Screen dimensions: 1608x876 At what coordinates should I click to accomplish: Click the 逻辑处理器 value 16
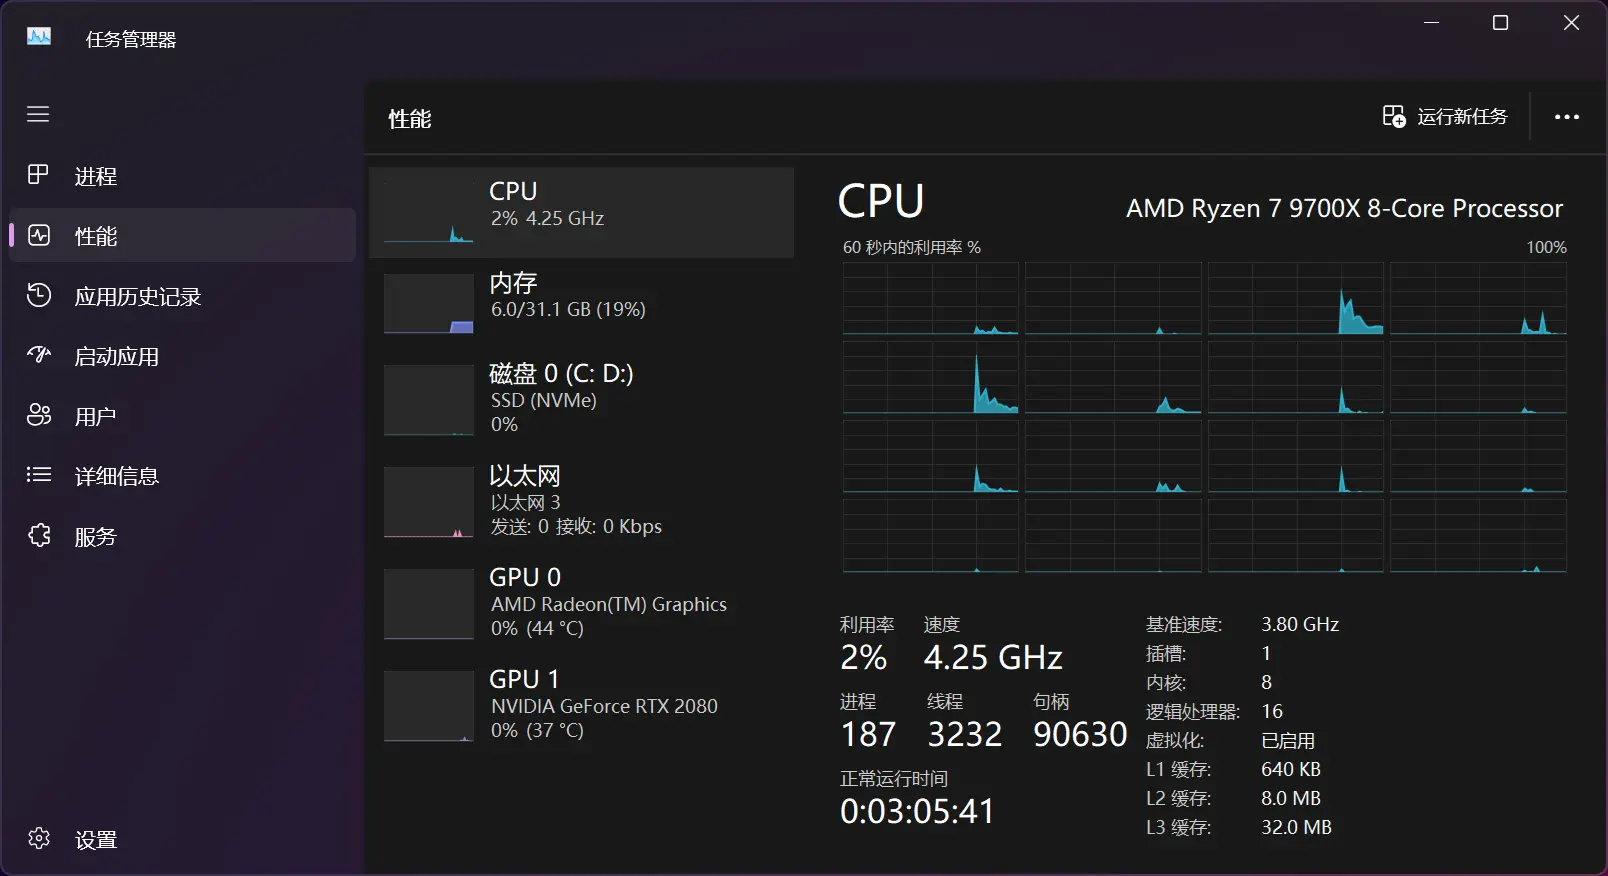tap(1272, 711)
